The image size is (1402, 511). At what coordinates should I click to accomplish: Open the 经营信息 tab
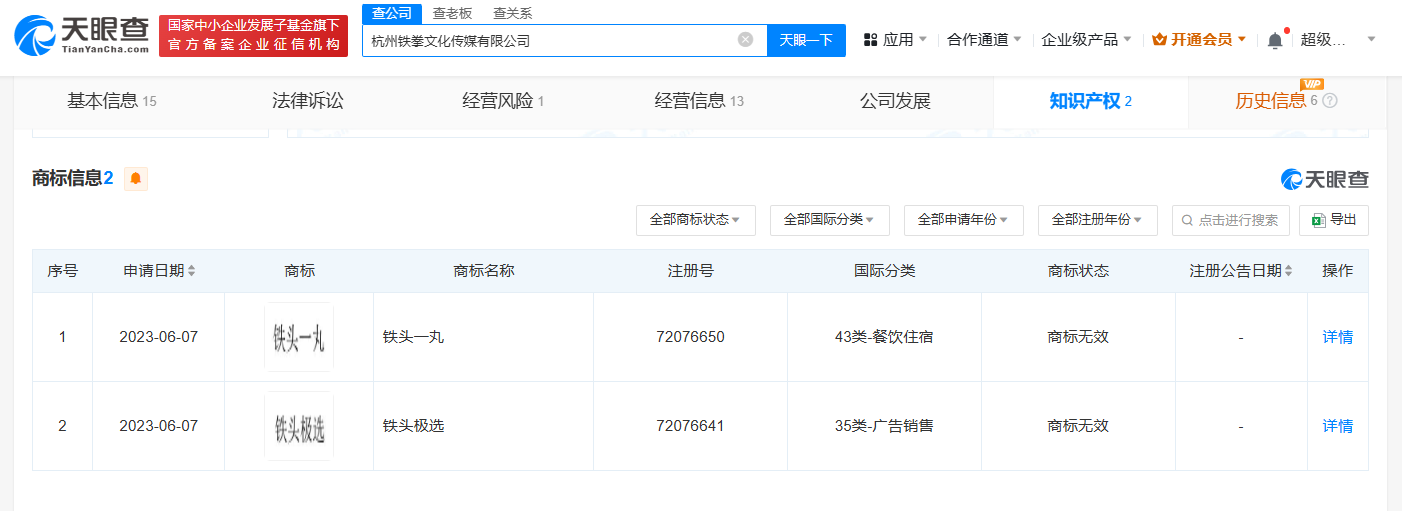[699, 101]
